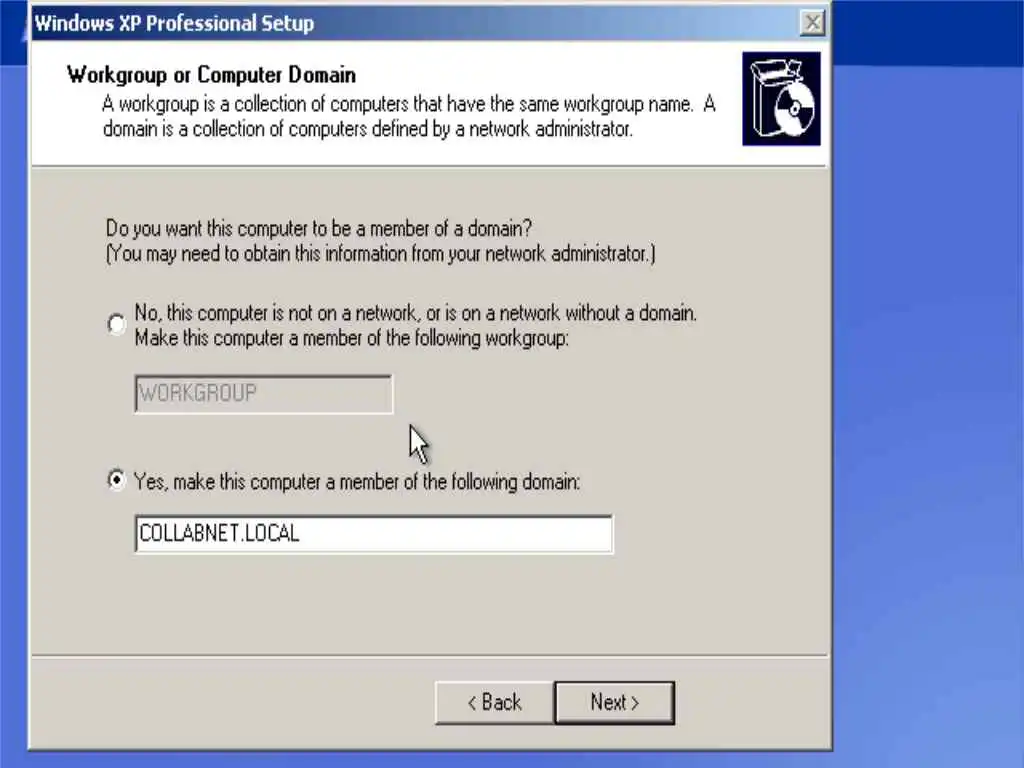The height and width of the screenshot is (768, 1024).
Task: Select the join domain radio option
Action: pos(116,481)
